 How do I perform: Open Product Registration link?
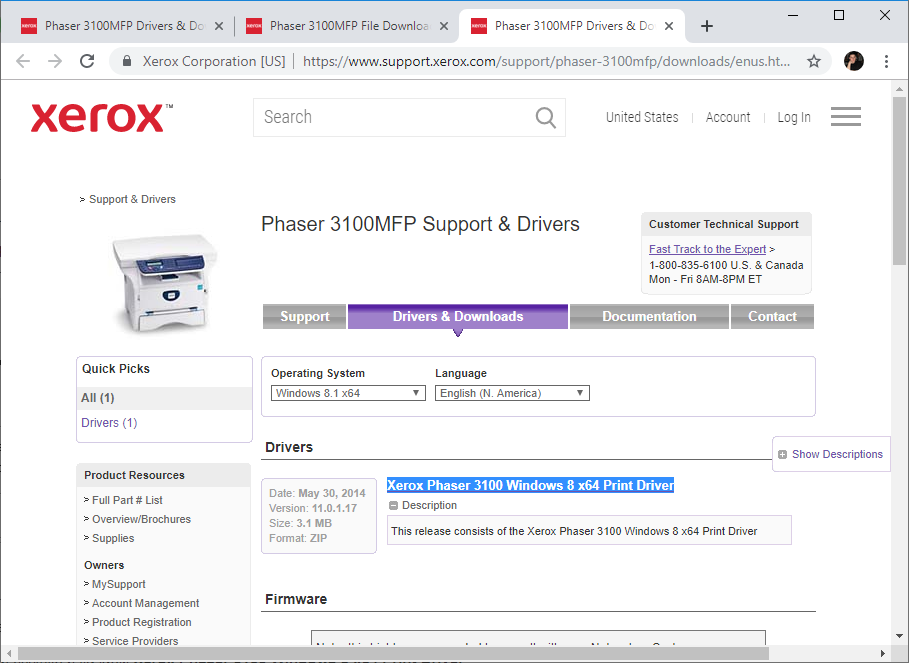(141, 622)
